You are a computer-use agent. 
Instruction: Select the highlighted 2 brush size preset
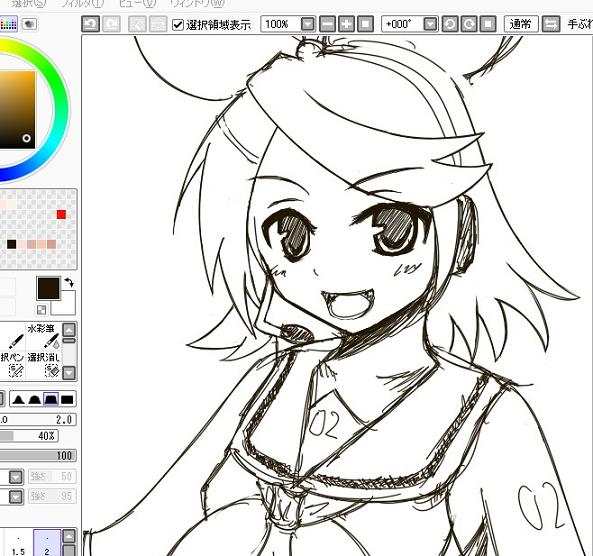point(47,544)
